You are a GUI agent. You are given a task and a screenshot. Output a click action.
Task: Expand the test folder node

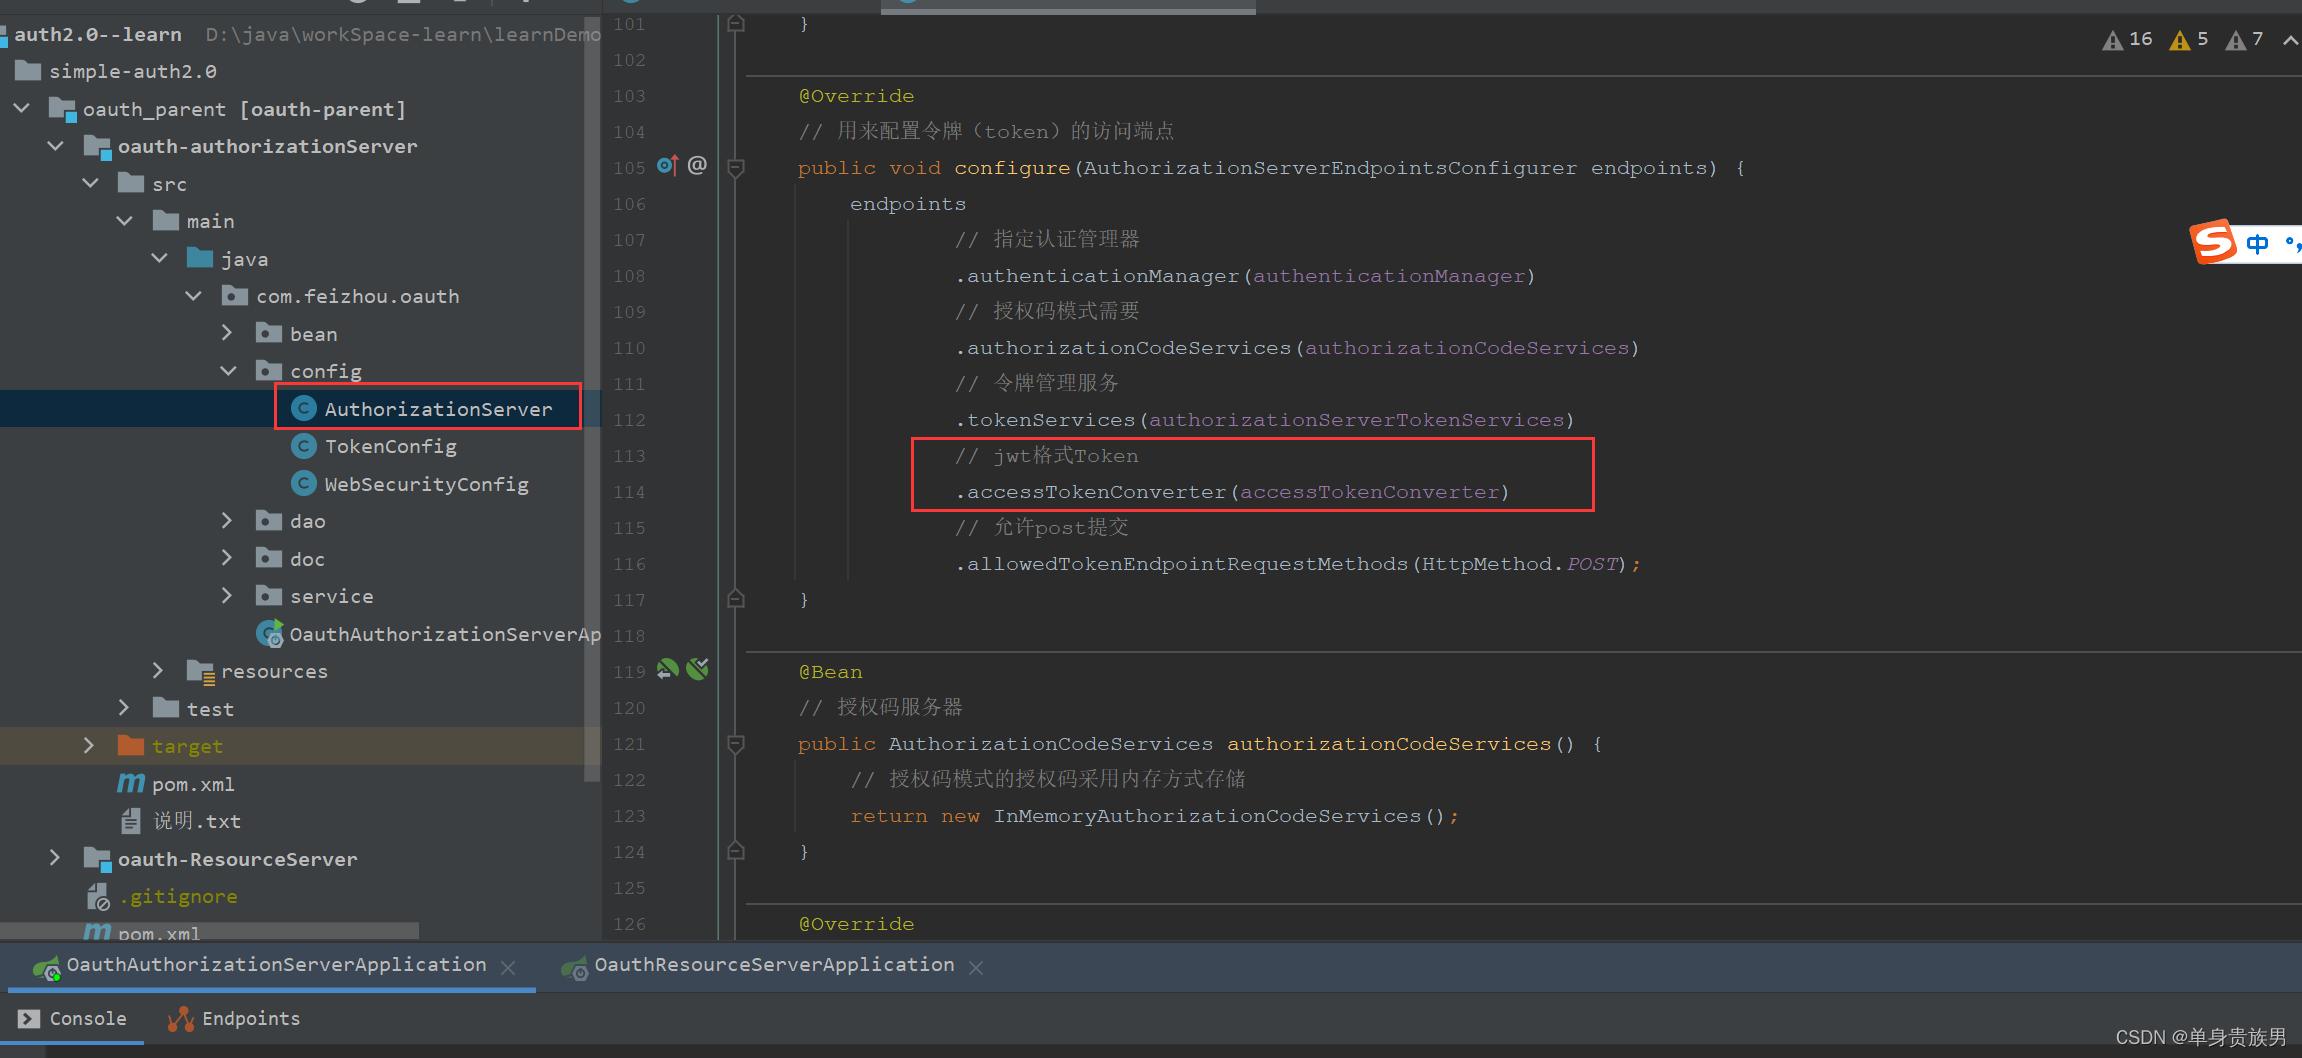click(x=124, y=708)
